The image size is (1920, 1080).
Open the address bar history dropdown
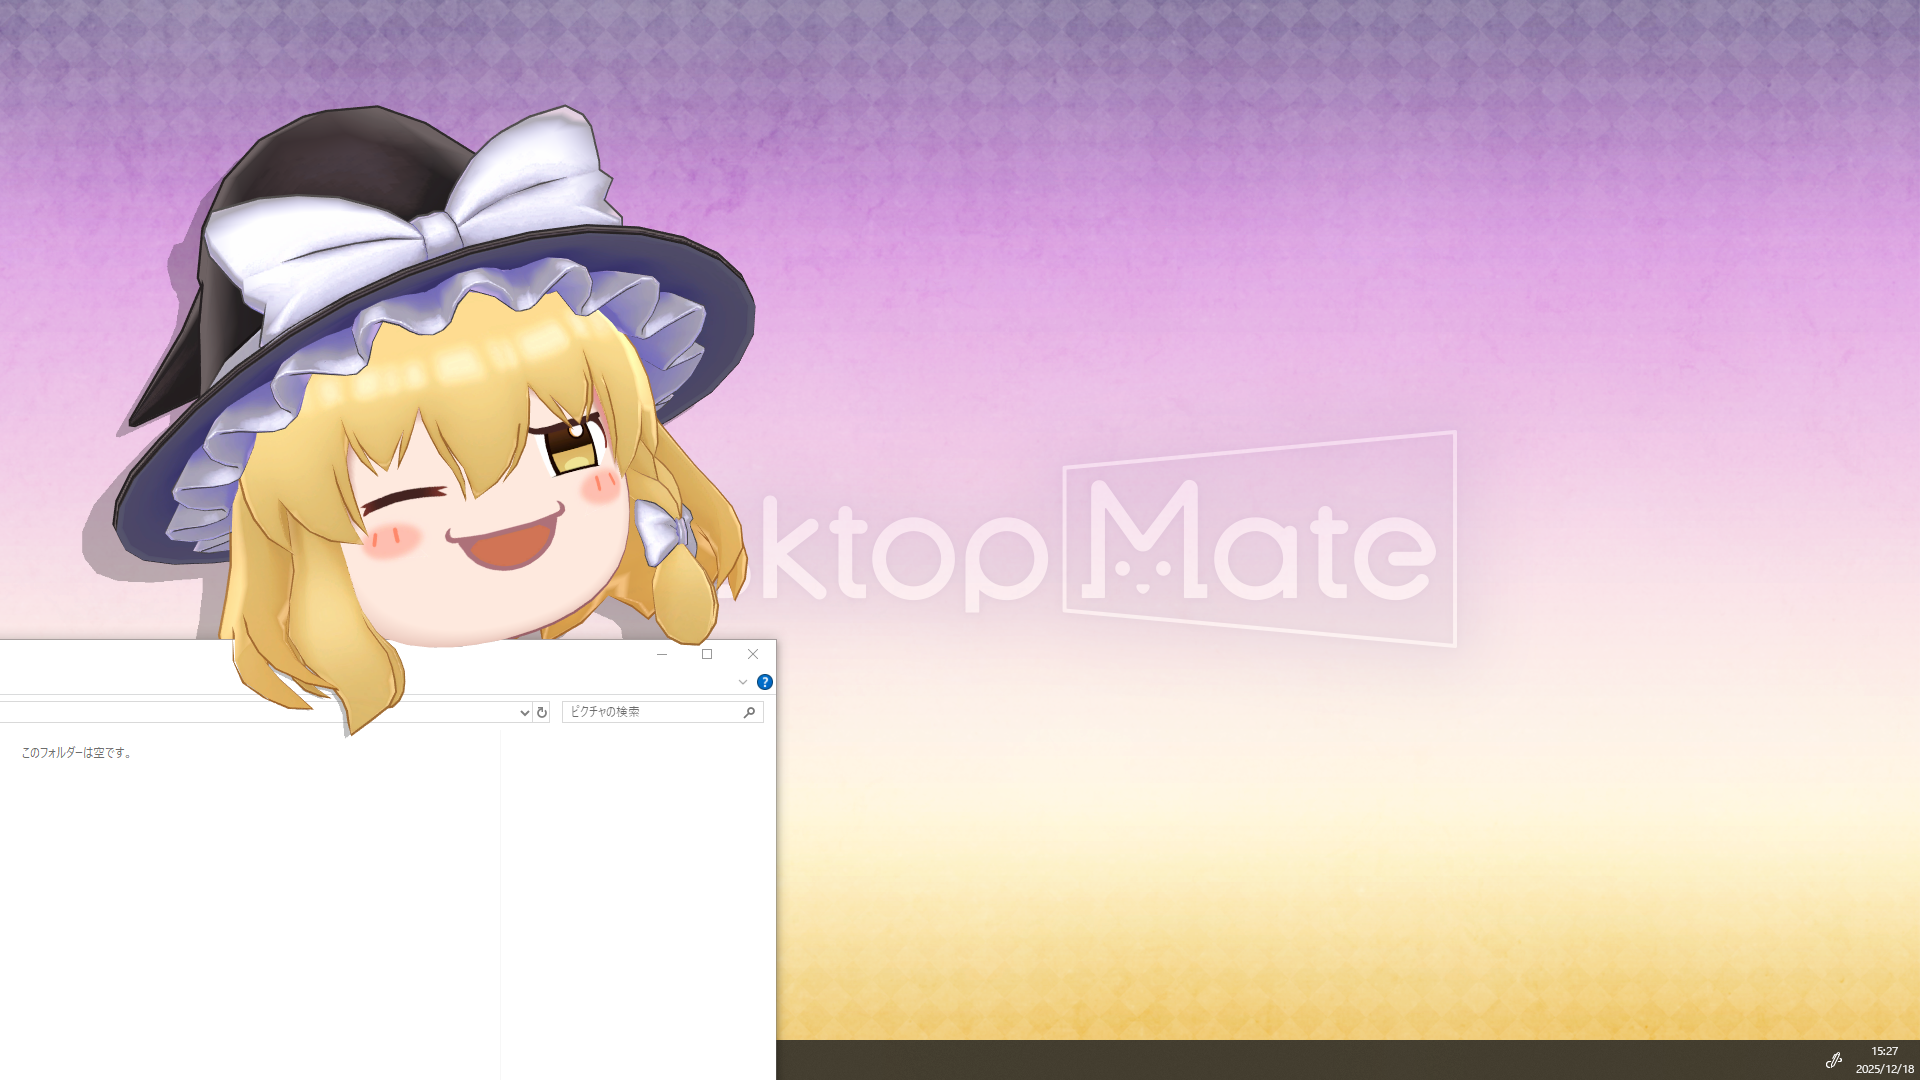coord(524,712)
